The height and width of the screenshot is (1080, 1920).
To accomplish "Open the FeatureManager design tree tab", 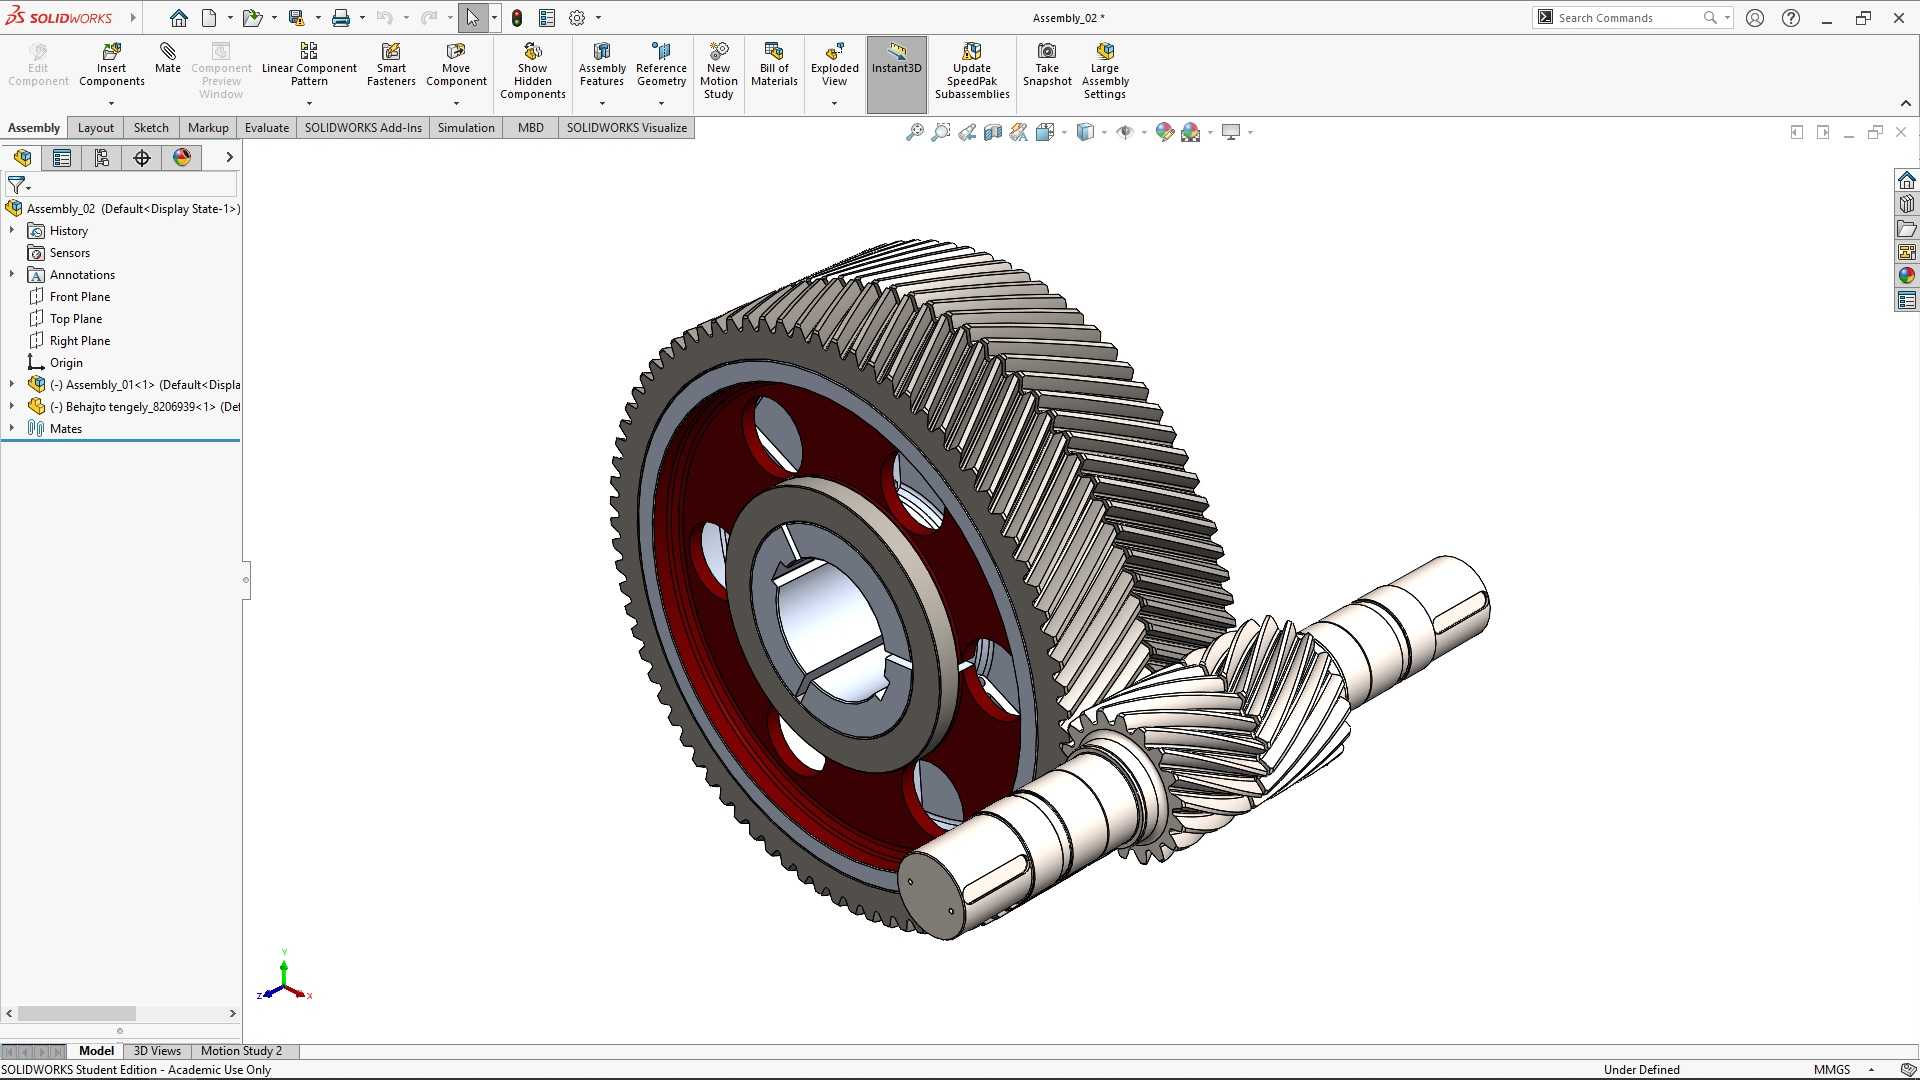I will (22, 158).
